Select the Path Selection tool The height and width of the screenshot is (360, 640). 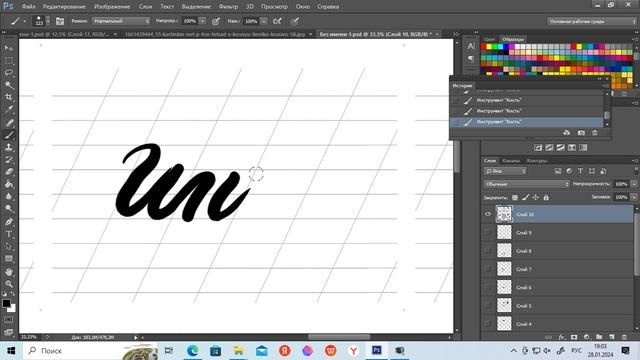tap(9, 247)
